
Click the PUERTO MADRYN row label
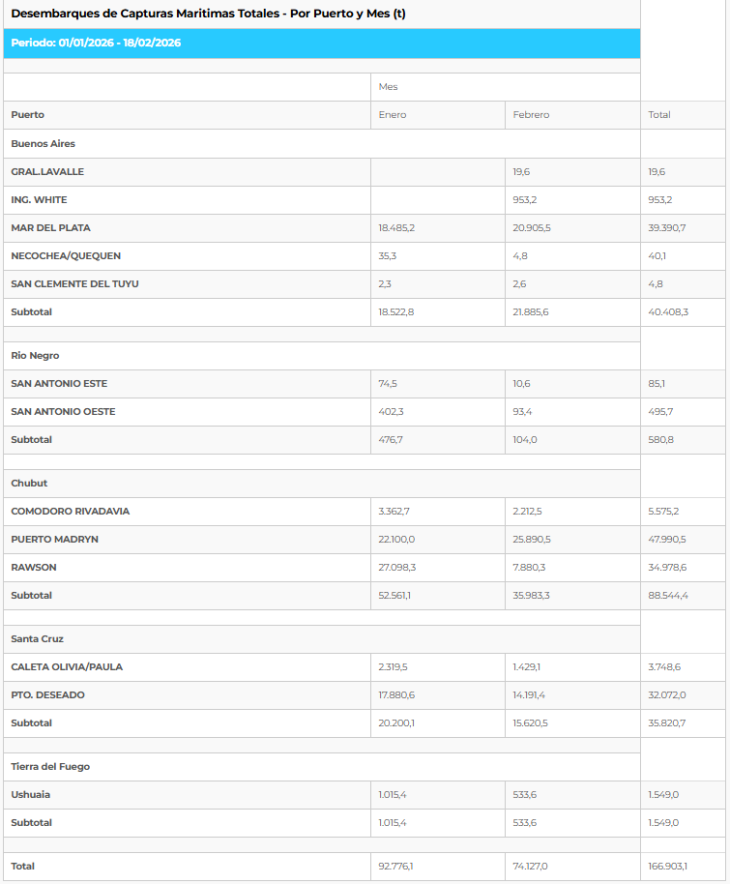(54, 540)
